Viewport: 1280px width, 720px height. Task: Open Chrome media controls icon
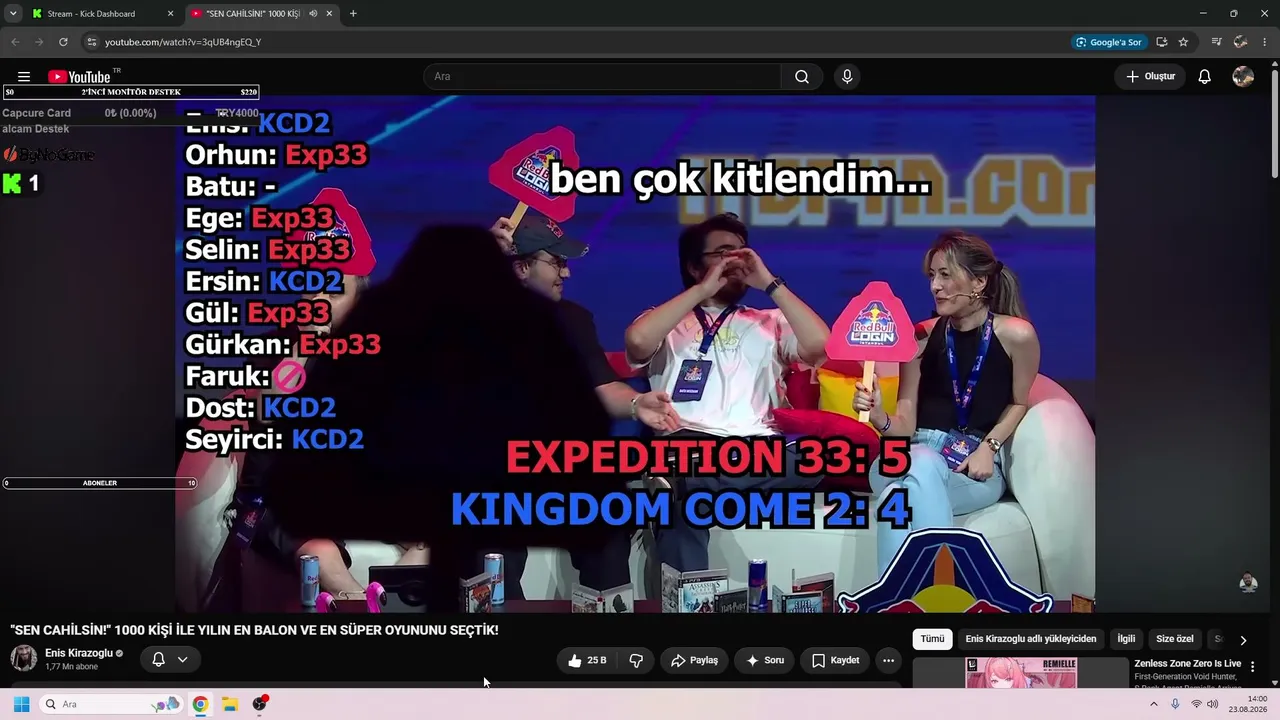1216,42
